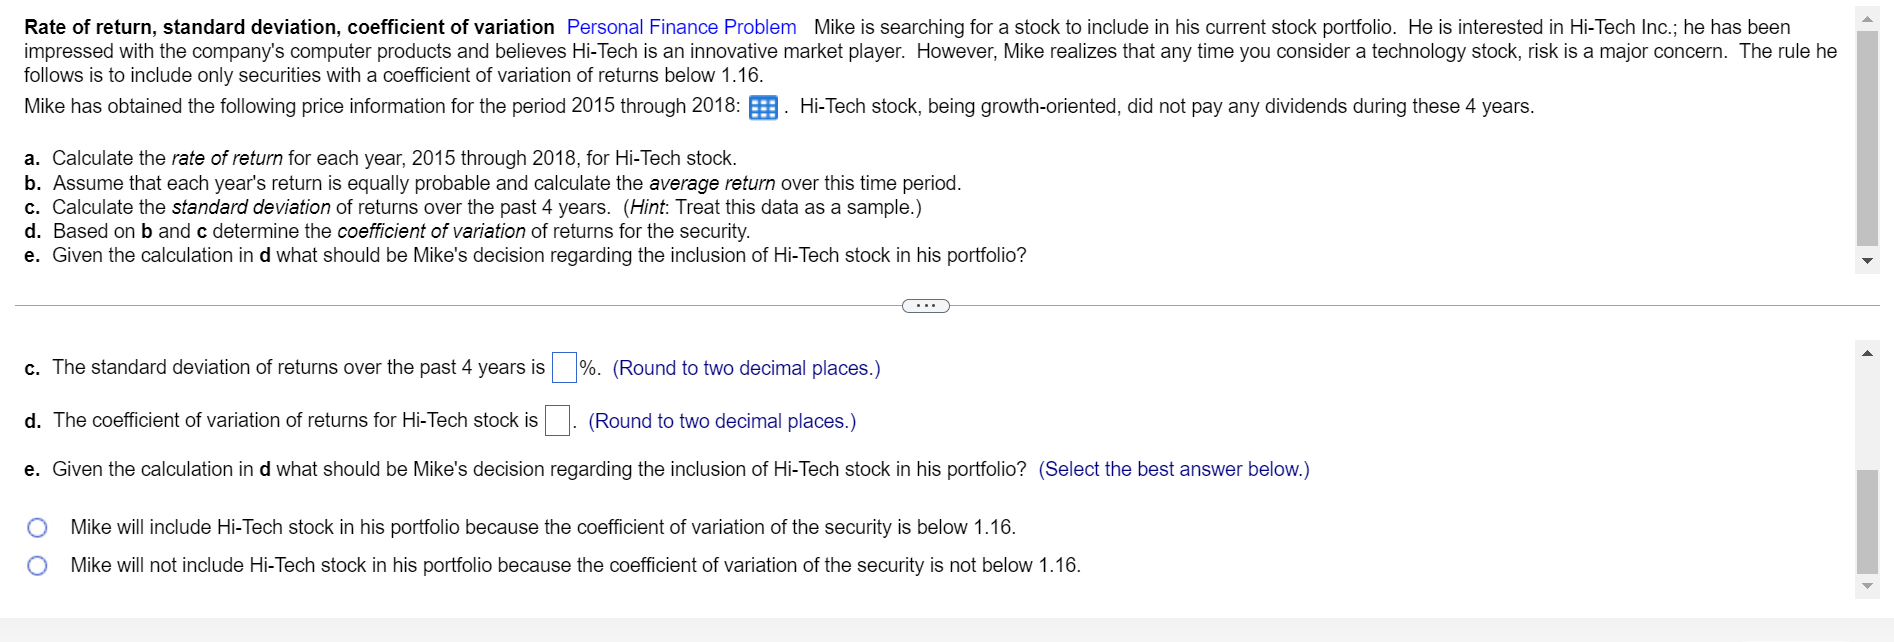Click the top scrollbar down arrow
The height and width of the screenshot is (642, 1894).
[1868, 260]
